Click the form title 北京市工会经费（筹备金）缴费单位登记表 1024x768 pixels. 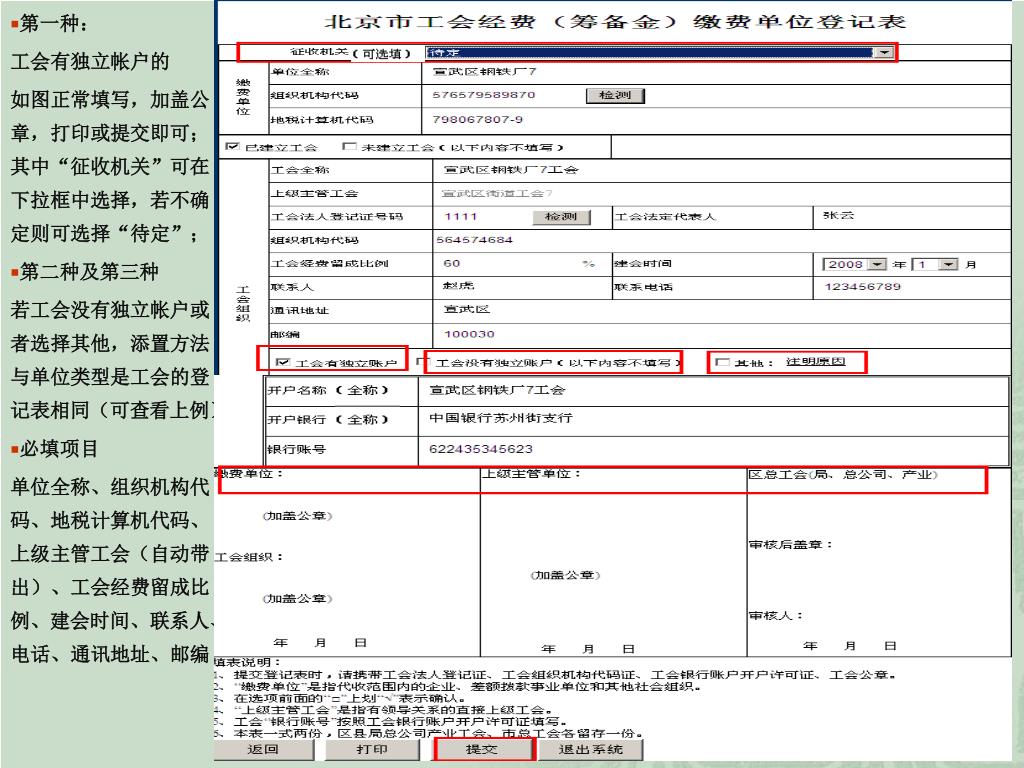[615, 22]
